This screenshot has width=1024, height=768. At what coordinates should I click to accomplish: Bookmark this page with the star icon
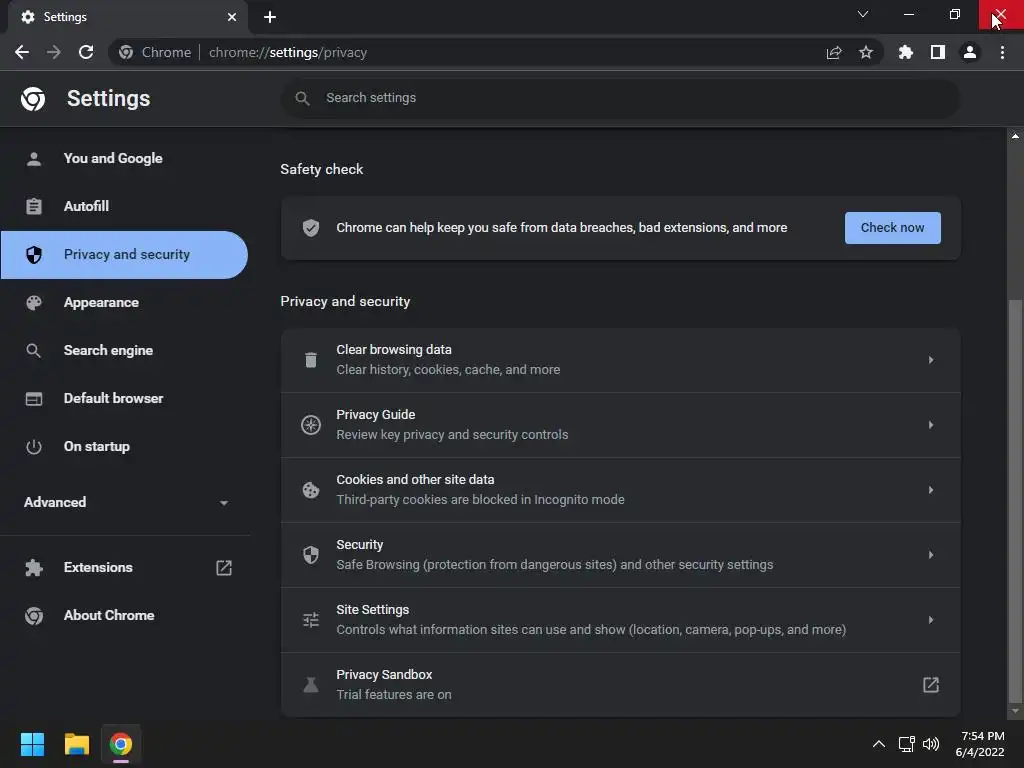(866, 52)
